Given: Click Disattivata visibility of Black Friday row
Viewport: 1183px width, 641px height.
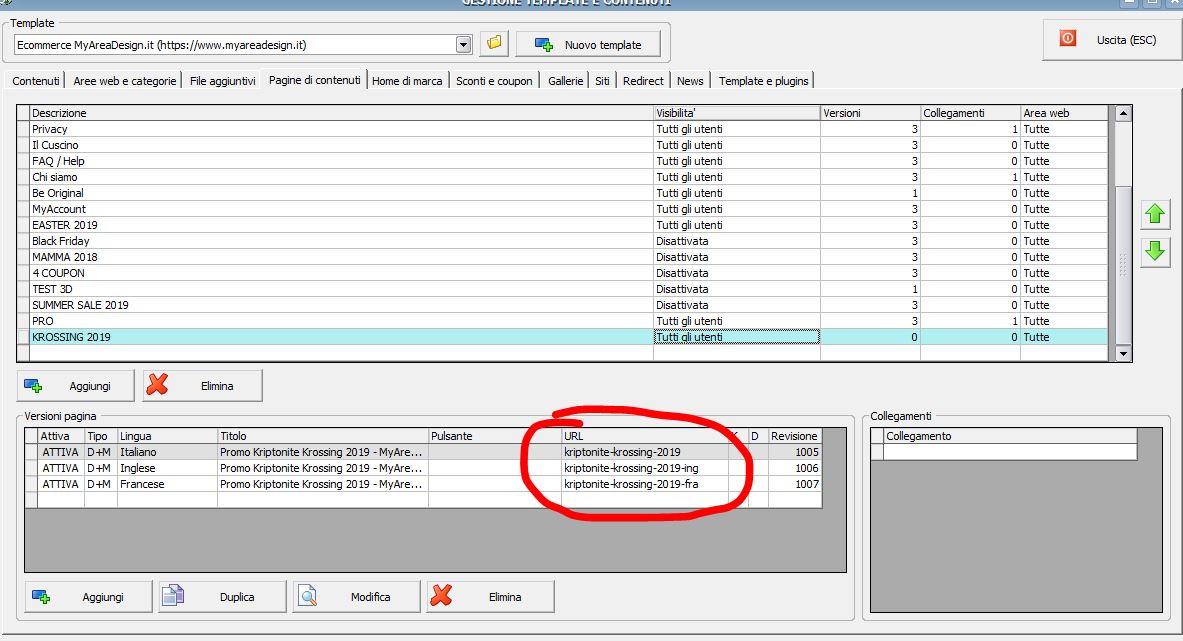Looking at the screenshot, I should [x=736, y=241].
